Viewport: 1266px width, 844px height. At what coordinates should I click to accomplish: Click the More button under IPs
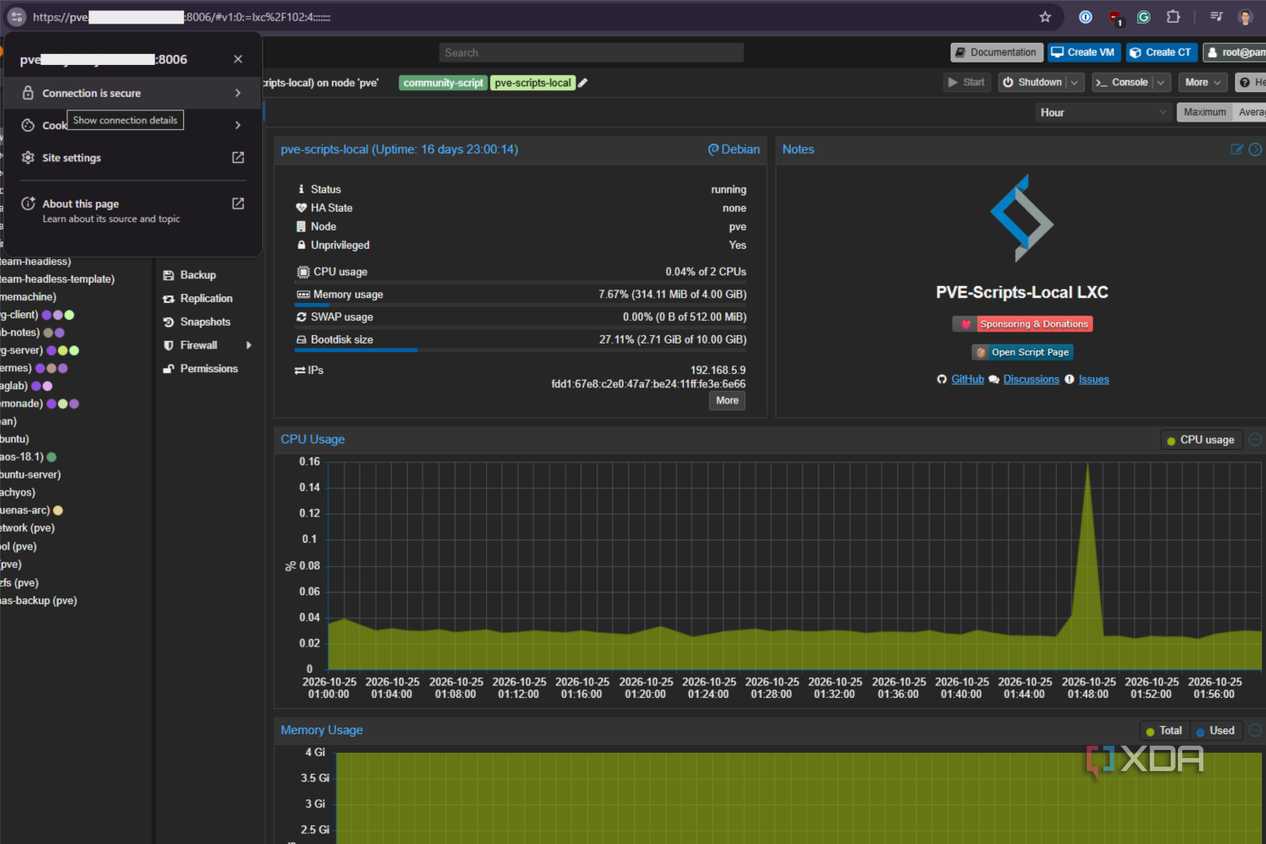coord(727,401)
